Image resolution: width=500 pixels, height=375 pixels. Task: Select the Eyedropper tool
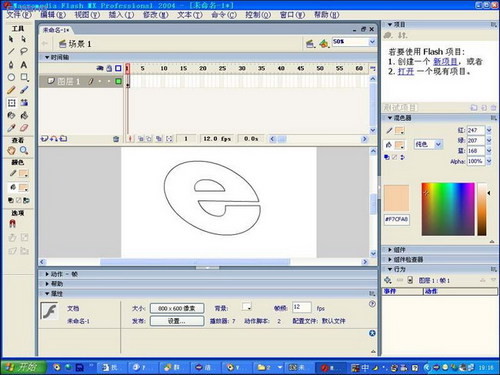(x=11, y=128)
